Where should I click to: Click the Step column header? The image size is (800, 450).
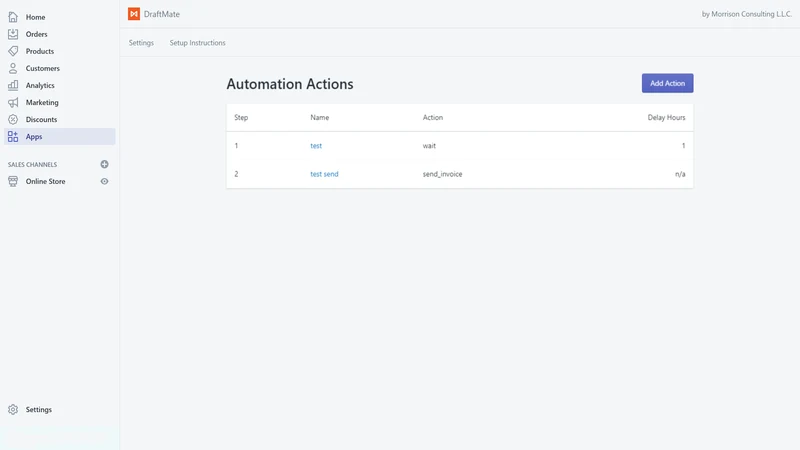pos(241,117)
